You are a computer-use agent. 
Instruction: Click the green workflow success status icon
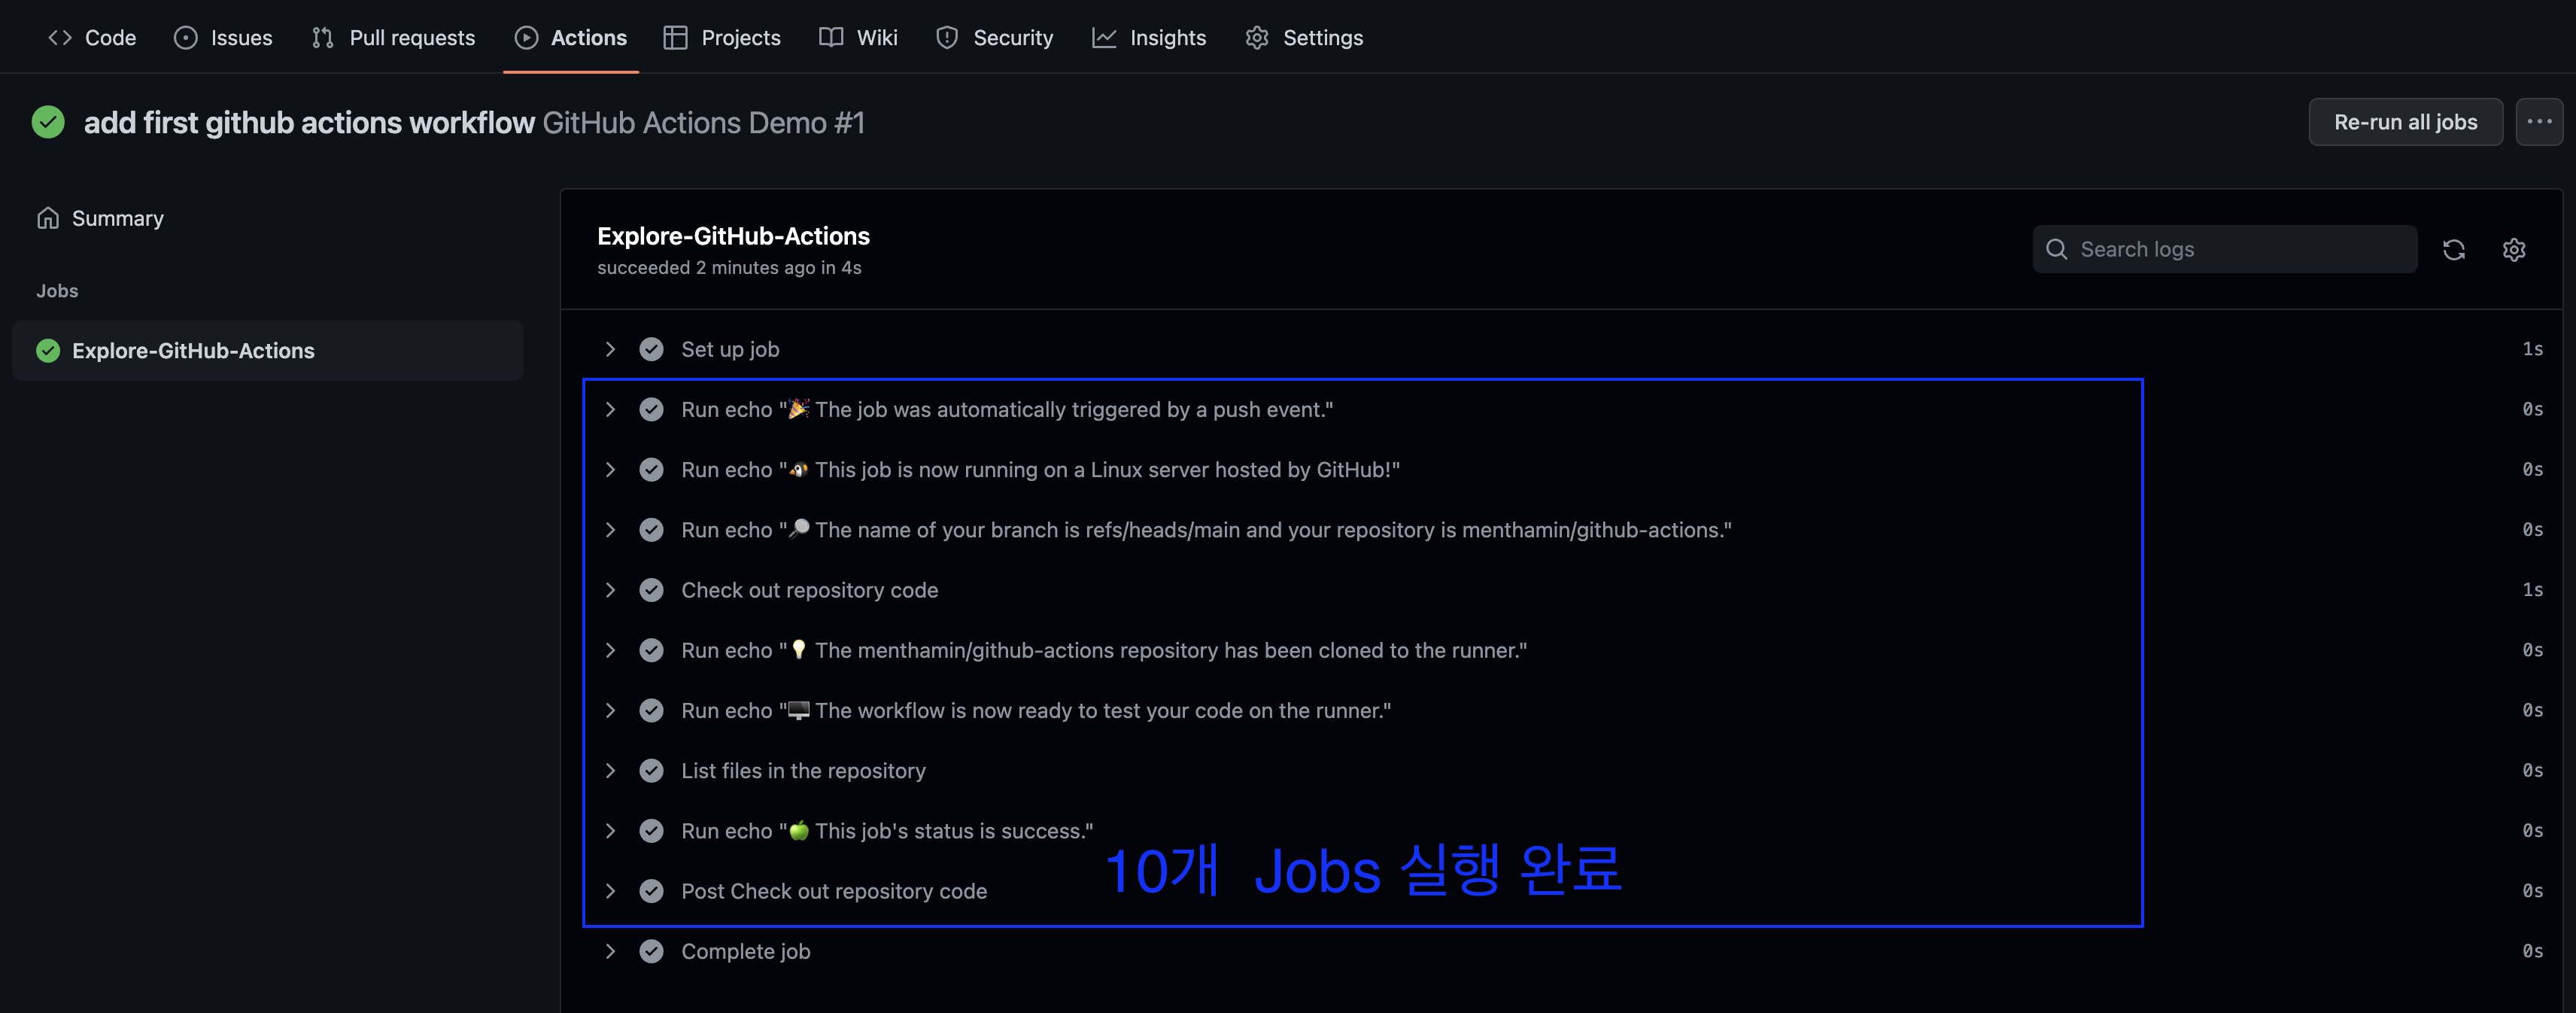tap(48, 122)
